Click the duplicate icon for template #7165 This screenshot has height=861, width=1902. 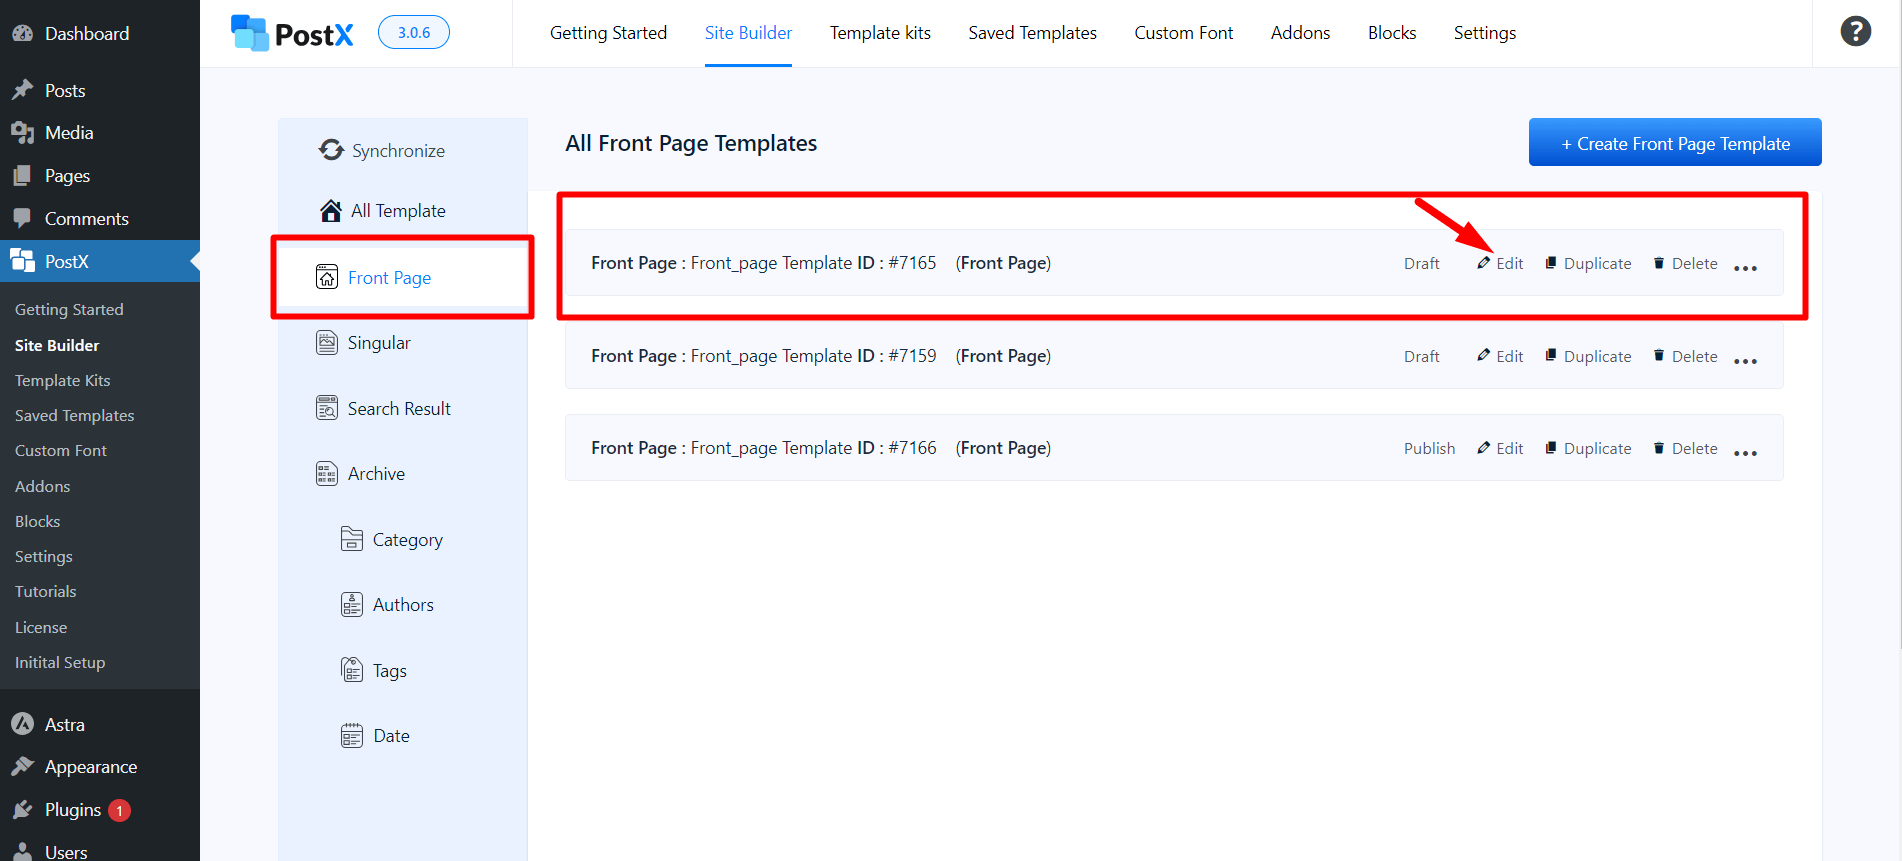(x=1551, y=263)
